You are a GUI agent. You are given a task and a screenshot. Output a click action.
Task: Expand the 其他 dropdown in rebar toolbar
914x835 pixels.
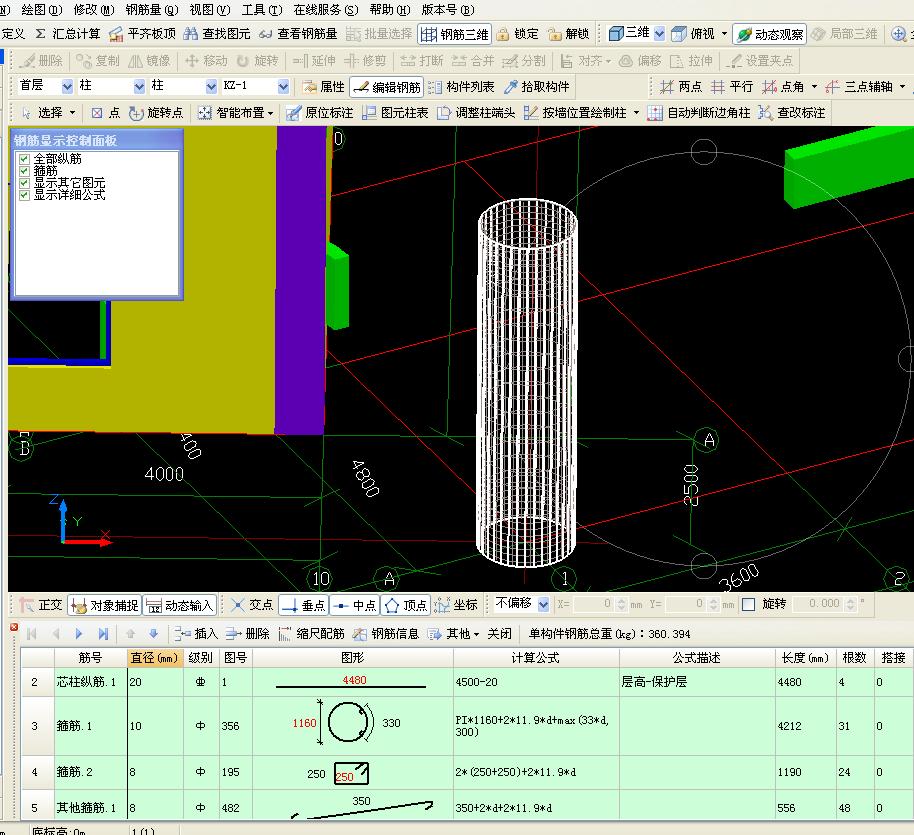[x=477, y=634]
